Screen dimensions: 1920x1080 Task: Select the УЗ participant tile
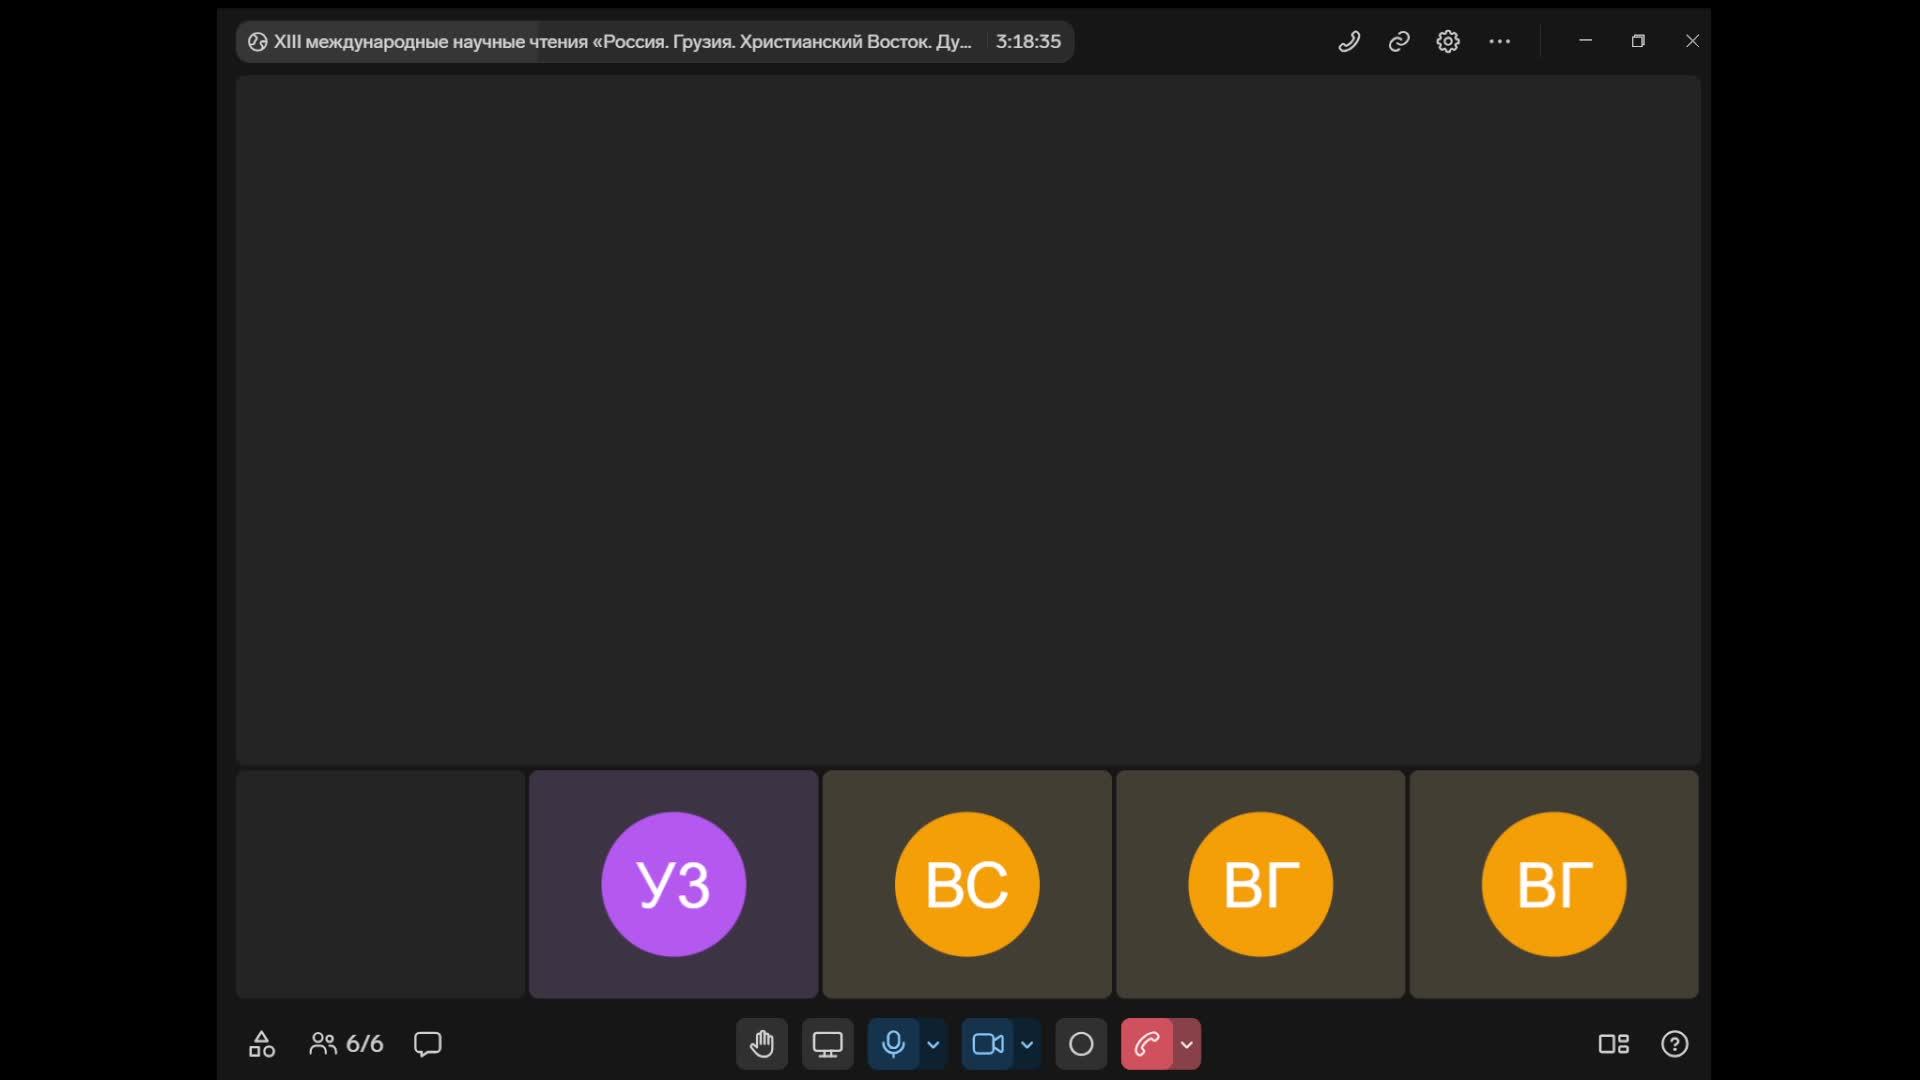pyautogui.click(x=673, y=884)
